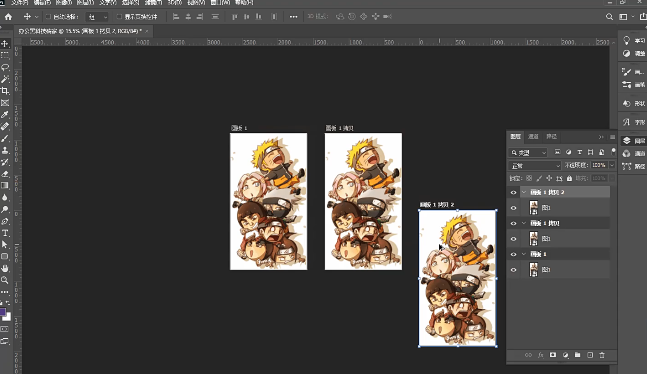Select the Horizontal Type tool

click(5, 233)
